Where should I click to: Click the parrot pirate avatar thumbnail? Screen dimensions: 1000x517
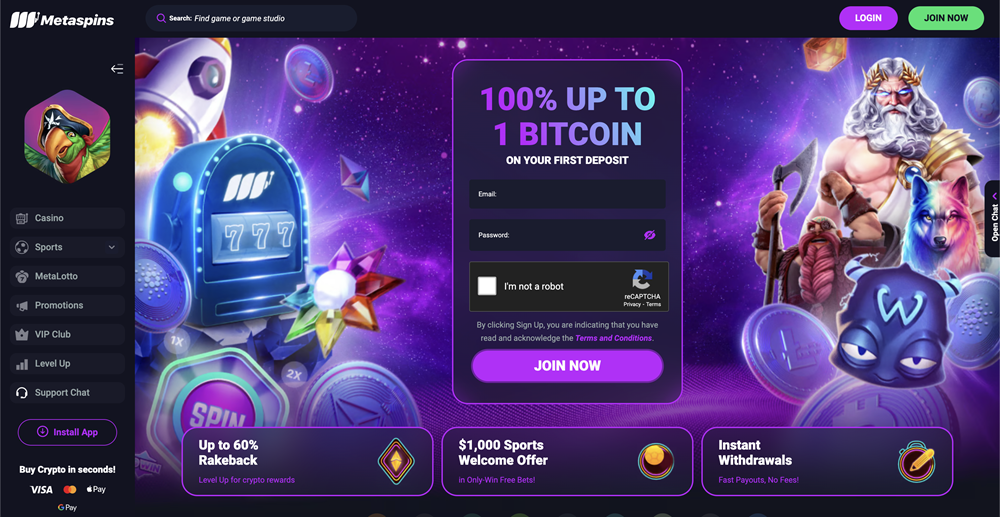67,136
